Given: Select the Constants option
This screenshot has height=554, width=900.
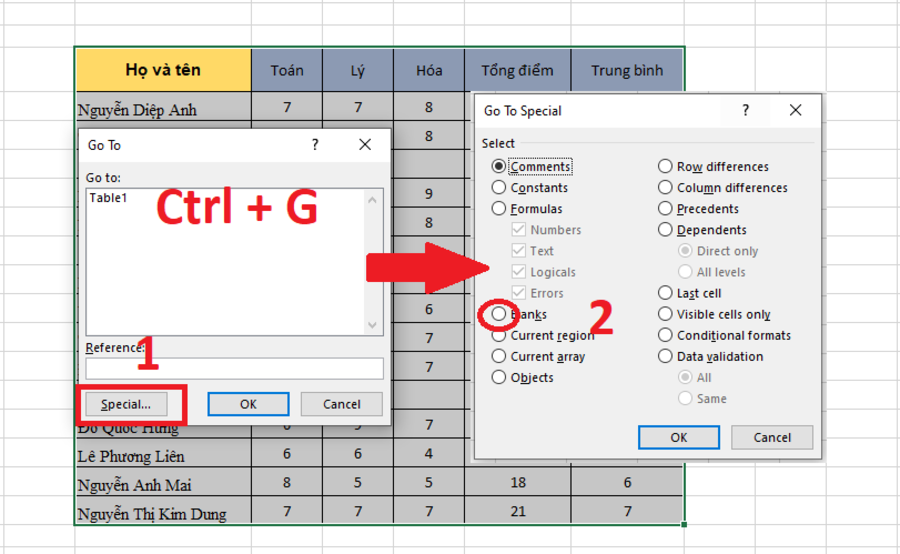Looking at the screenshot, I should [498, 188].
